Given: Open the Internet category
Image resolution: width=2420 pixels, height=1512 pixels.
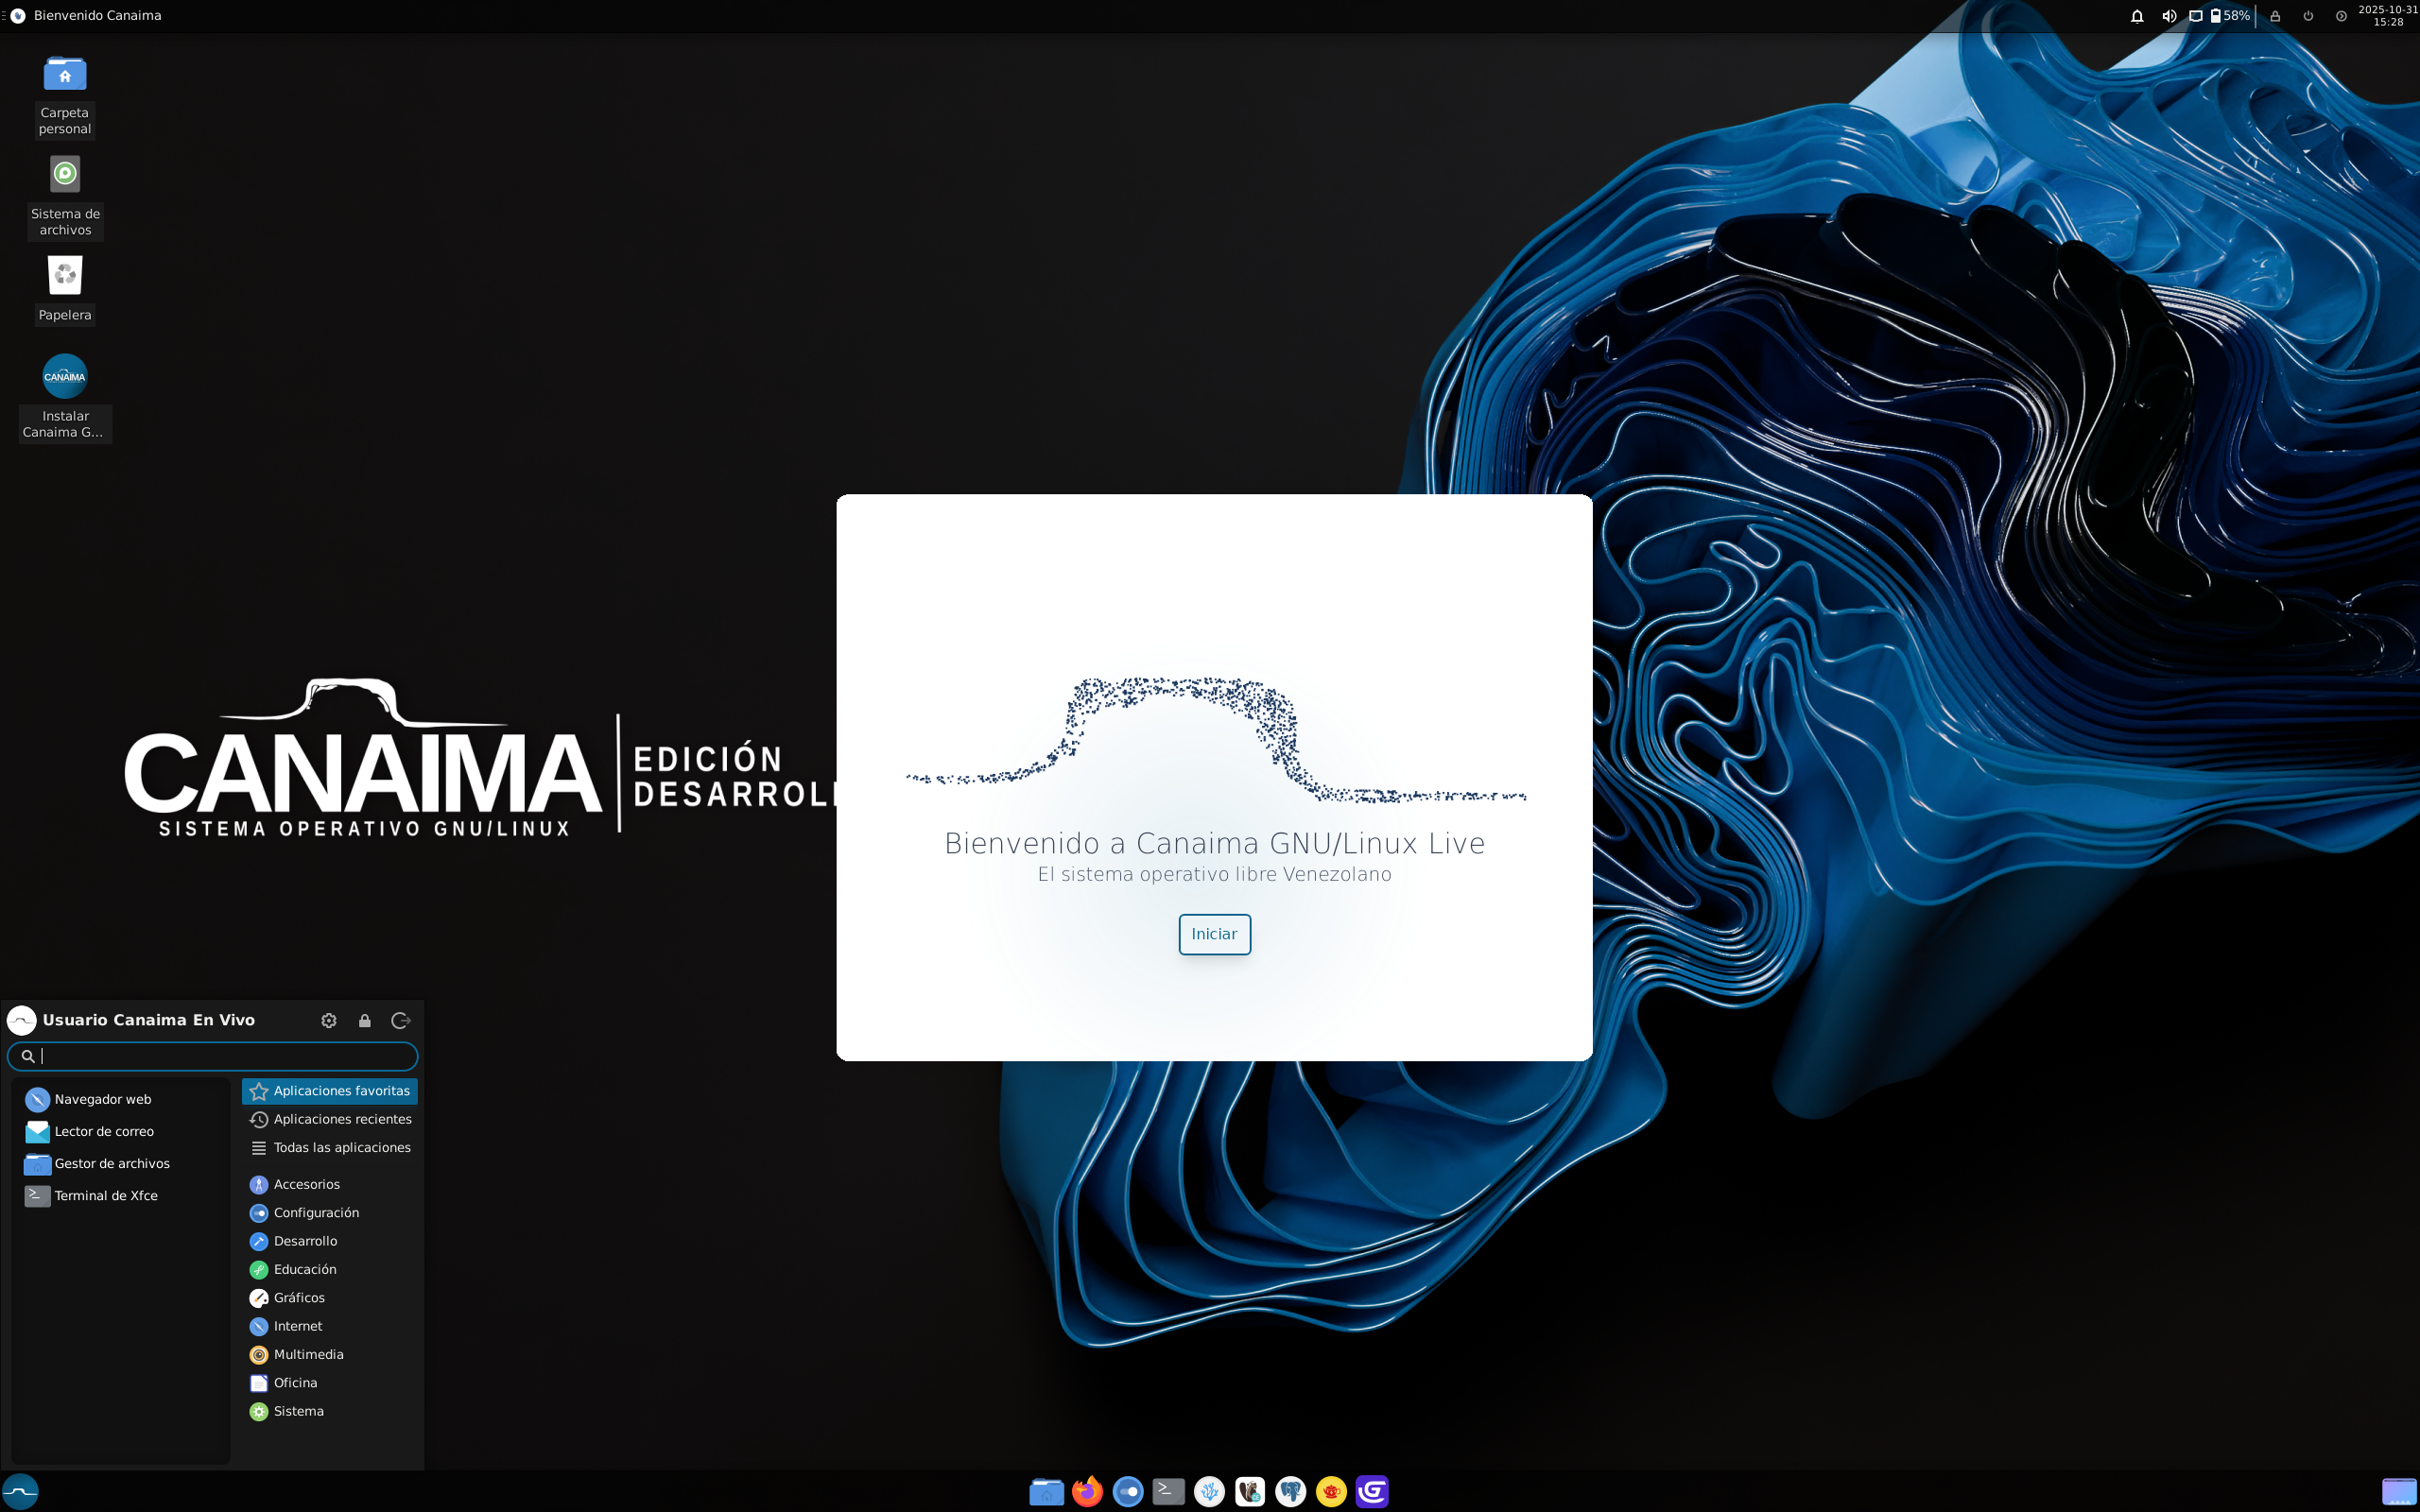Looking at the screenshot, I should pyautogui.click(x=329, y=1326).
